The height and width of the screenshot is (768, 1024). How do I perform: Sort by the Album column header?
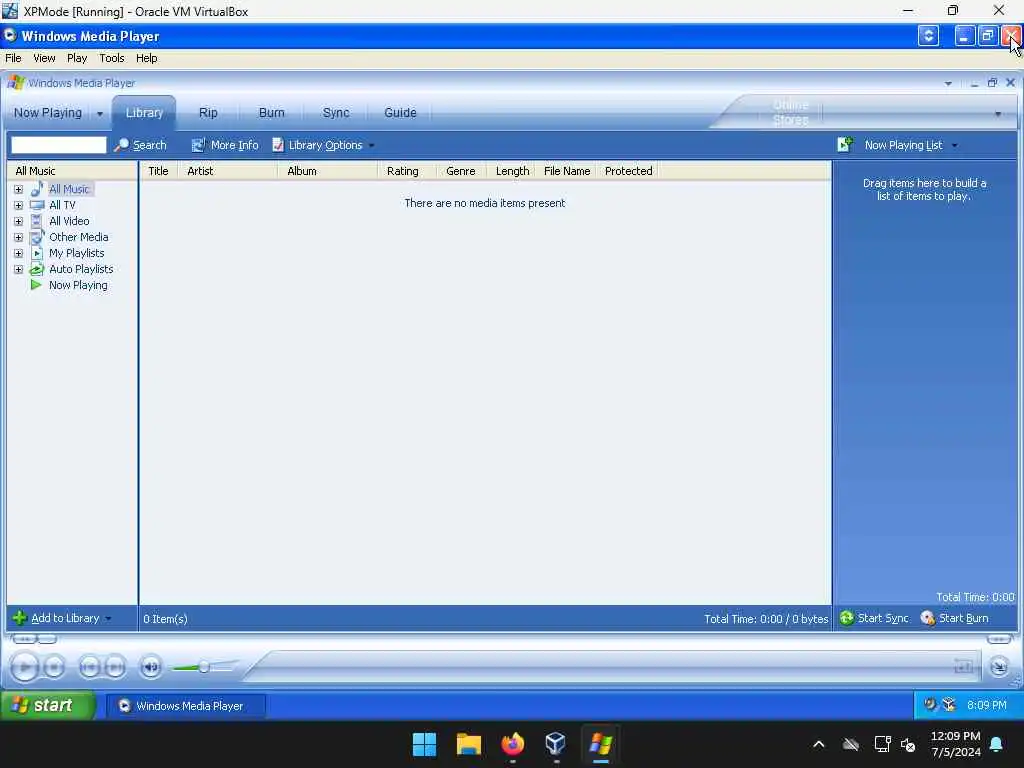click(x=328, y=171)
